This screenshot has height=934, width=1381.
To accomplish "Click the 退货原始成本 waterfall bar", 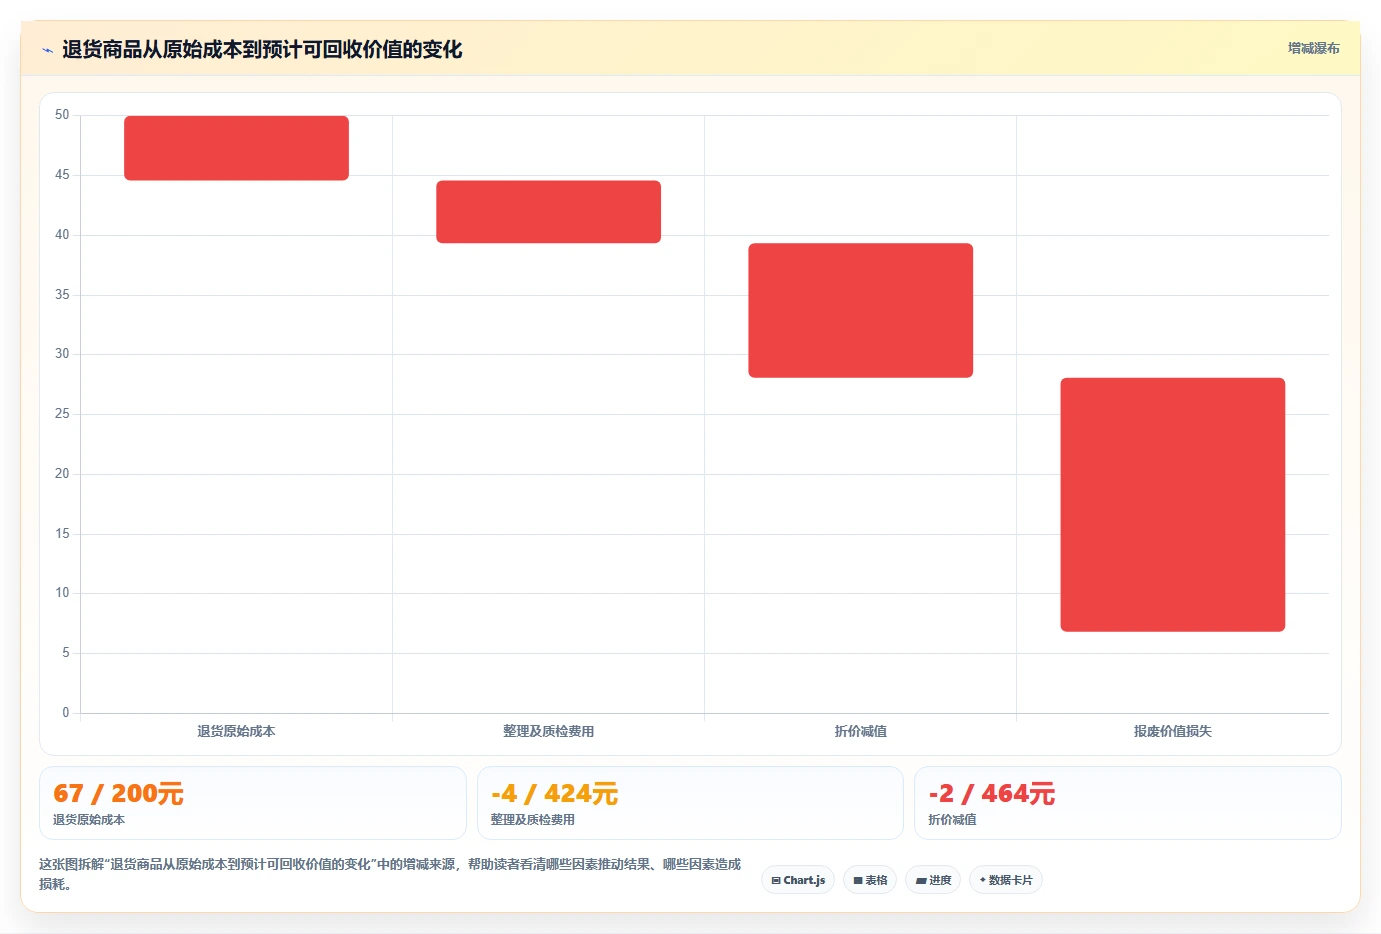I will click(236, 148).
